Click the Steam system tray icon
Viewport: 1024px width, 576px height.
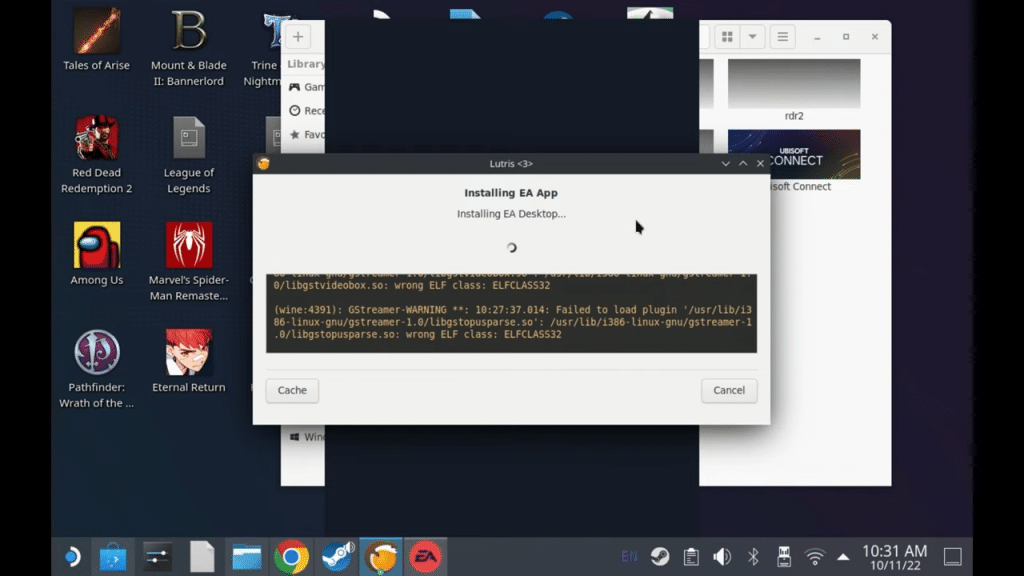click(x=660, y=556)
